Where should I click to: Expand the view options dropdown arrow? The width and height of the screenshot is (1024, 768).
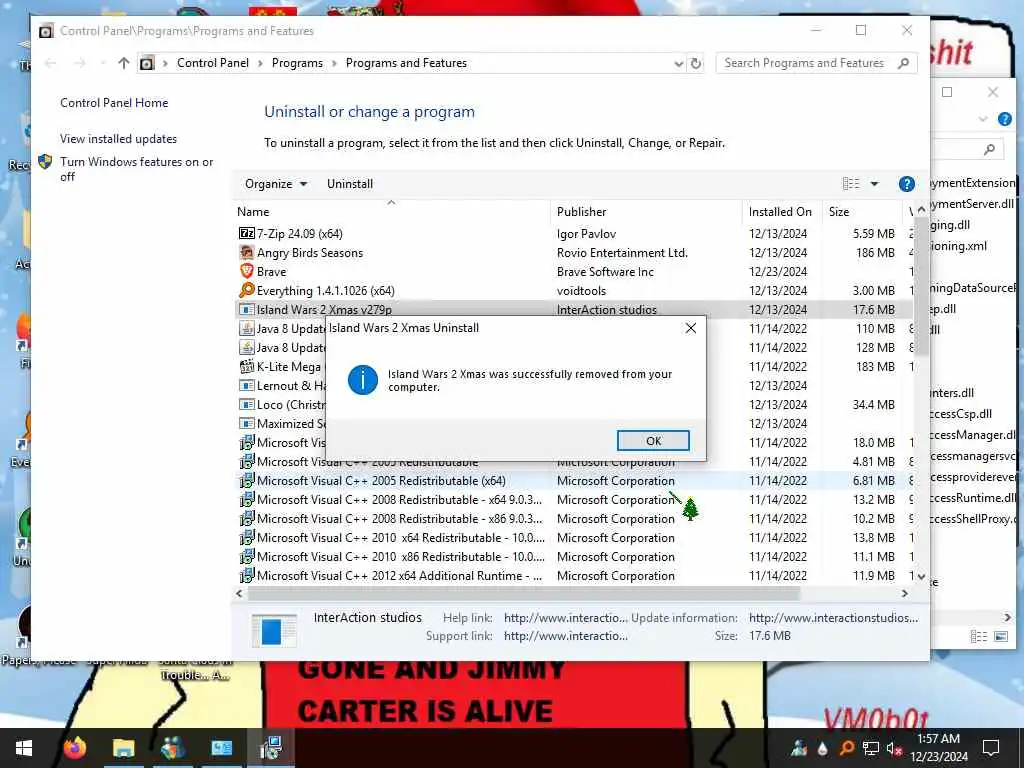[x=874, y=184]
